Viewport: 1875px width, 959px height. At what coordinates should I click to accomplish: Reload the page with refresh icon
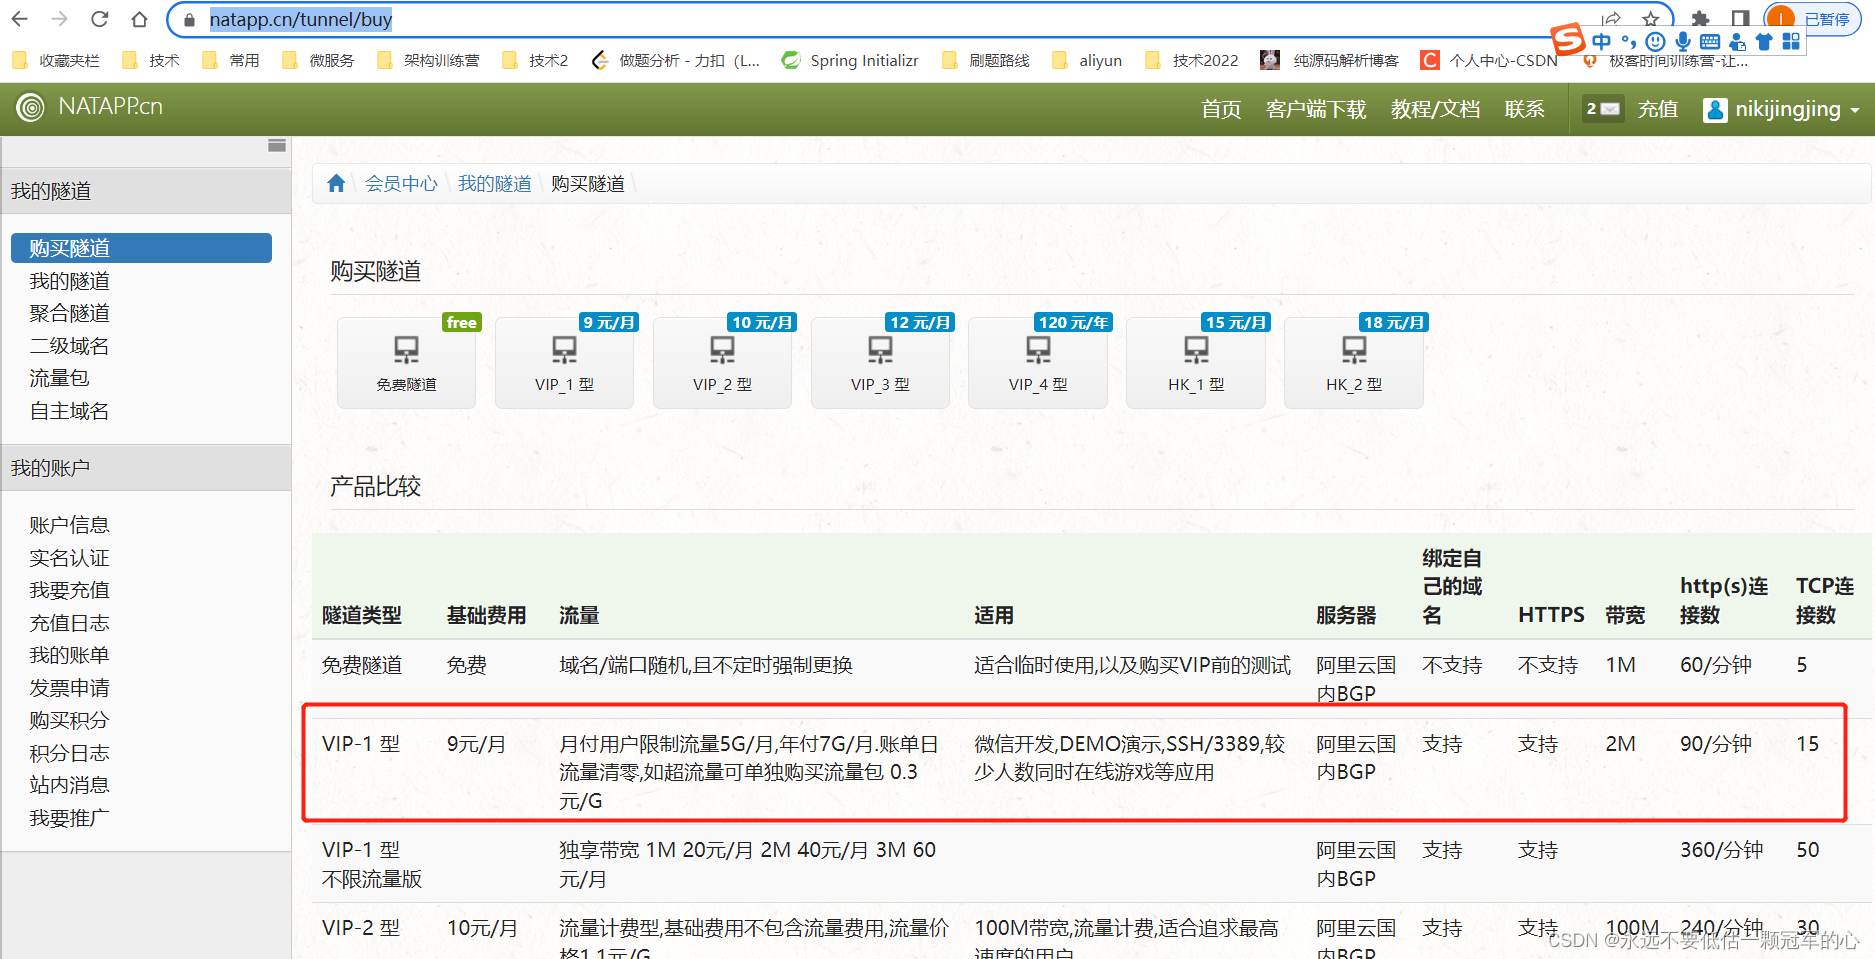[99, 19]
